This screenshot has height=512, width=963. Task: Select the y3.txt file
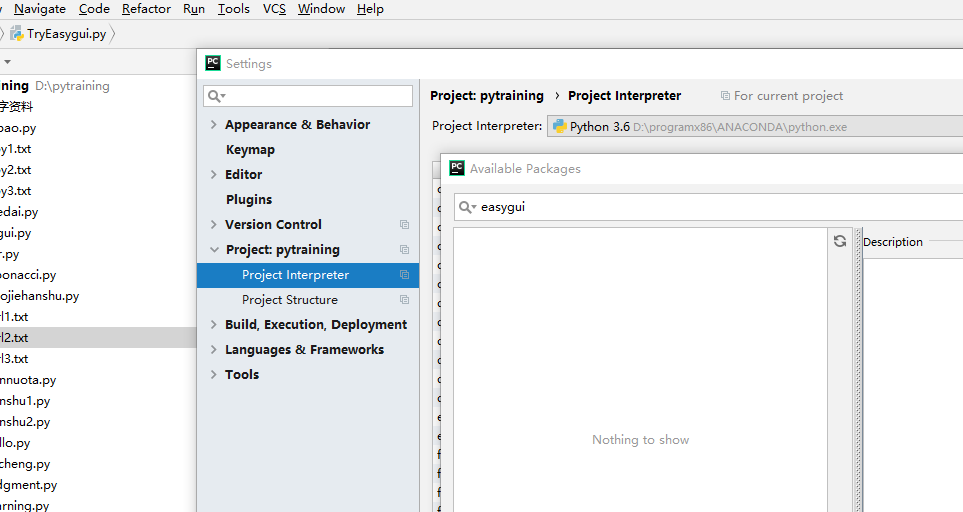15,191
